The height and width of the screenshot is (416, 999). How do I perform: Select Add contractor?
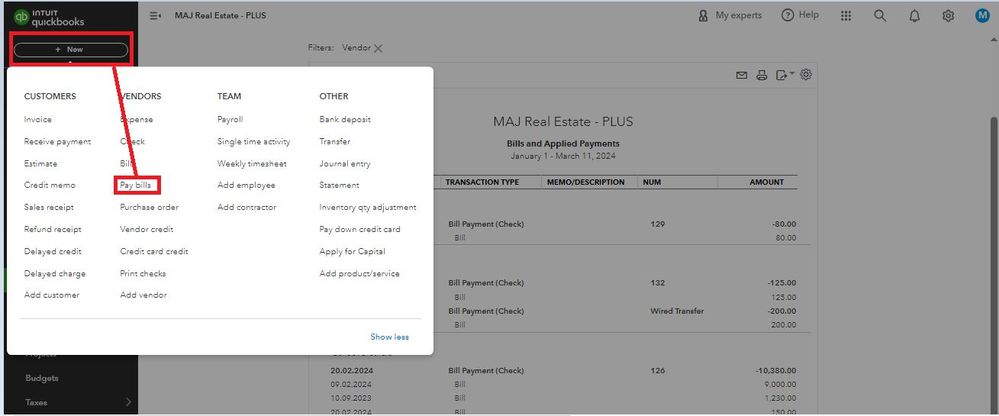click(x=247, y=207)
